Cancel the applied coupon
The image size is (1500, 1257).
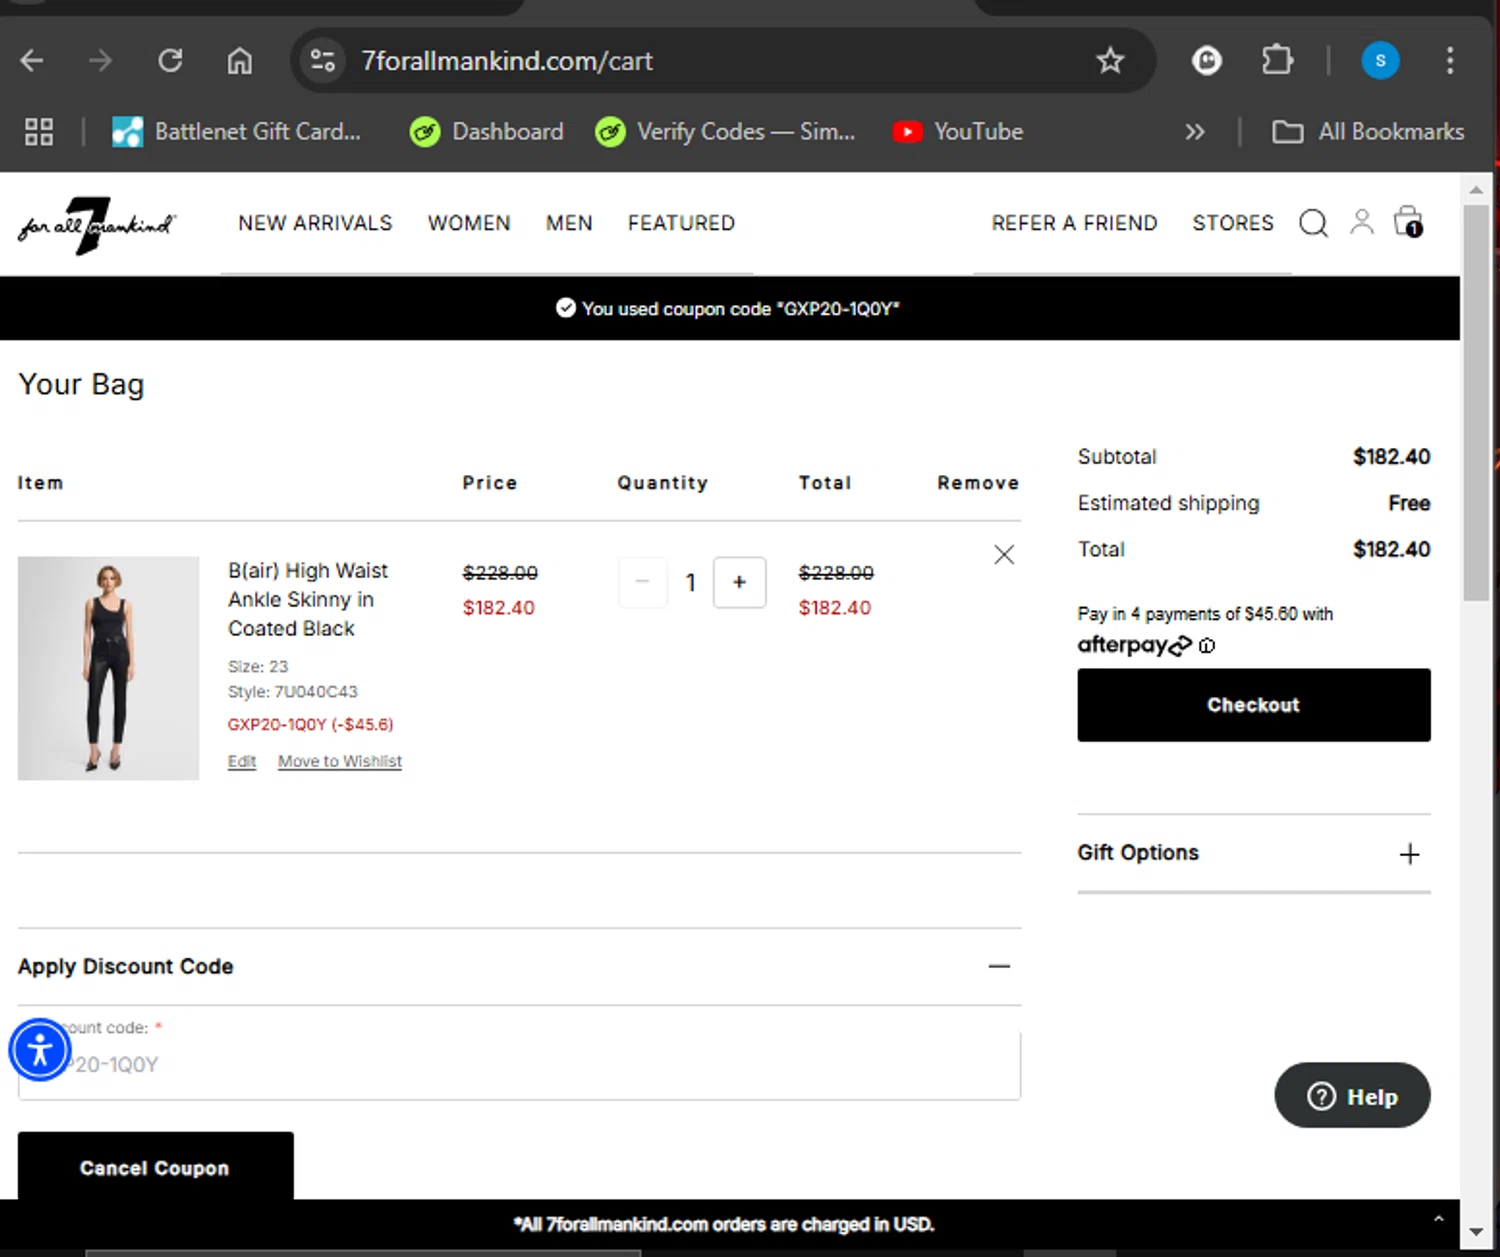155,1167
